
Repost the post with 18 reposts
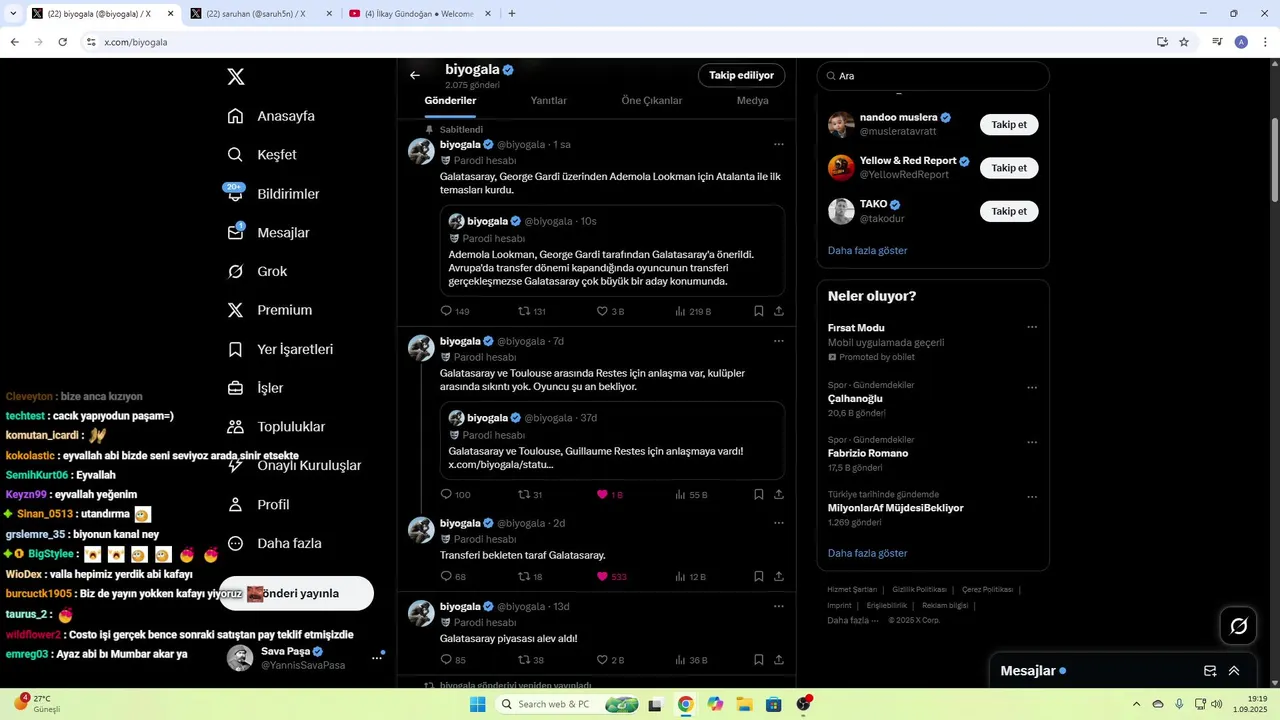point(530,576)
